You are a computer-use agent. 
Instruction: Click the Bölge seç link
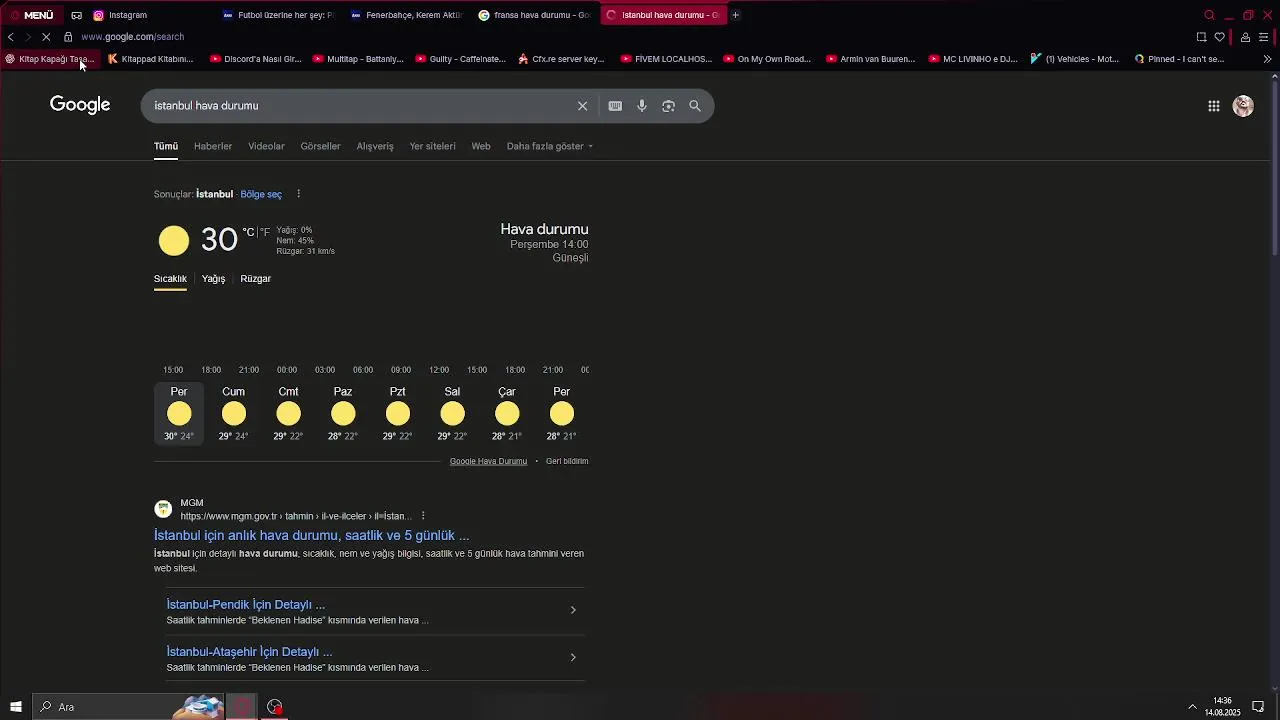tap(261, 194)
